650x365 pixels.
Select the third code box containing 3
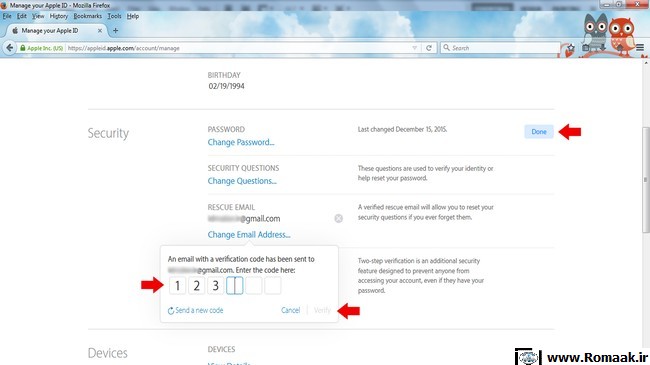[x=216, y=285]
